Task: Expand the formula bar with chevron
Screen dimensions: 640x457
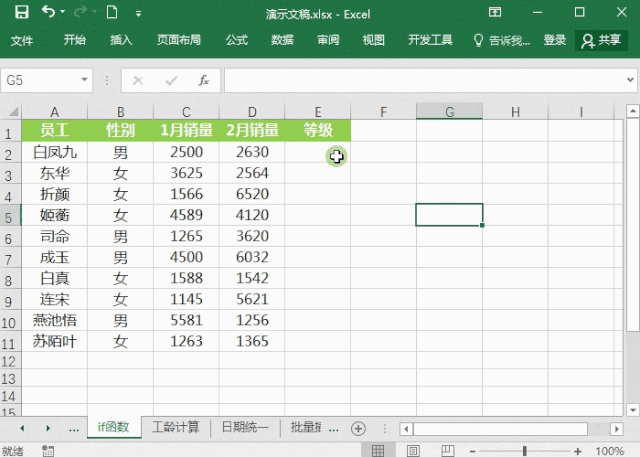Action: click(x=631, y=80)
